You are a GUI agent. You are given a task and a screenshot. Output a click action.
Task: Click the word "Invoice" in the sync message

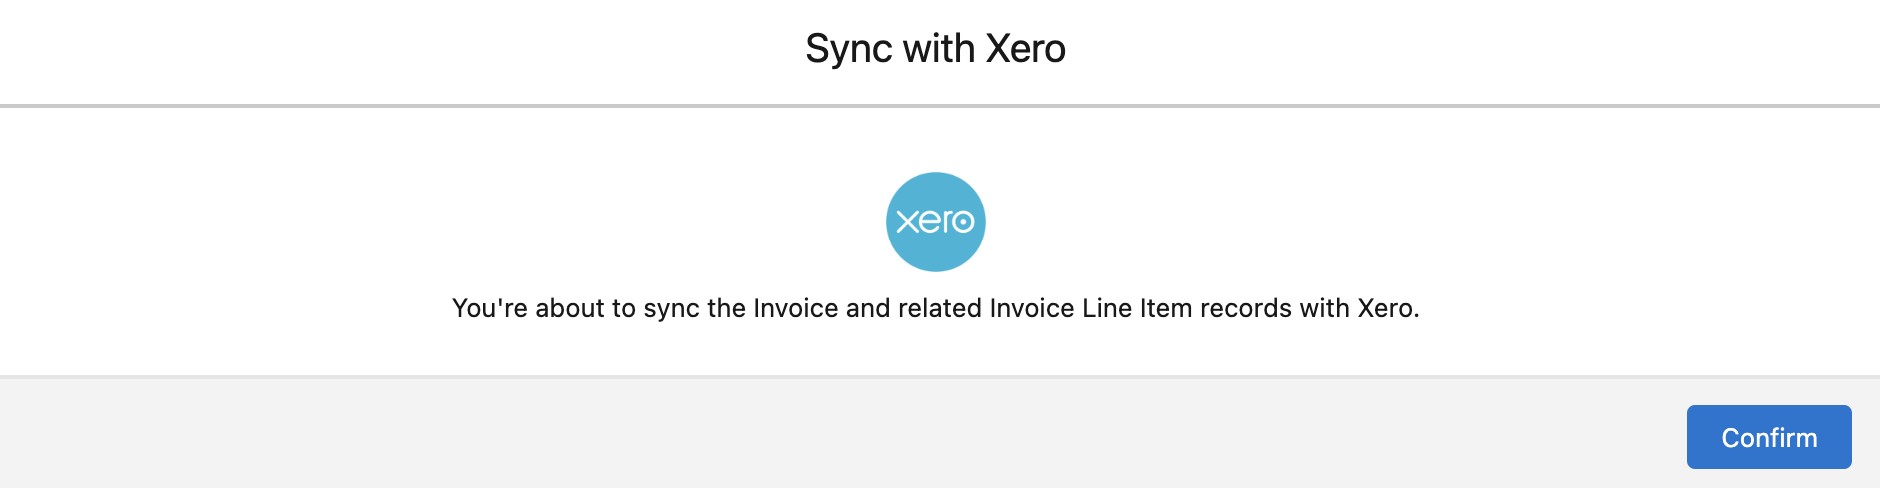point(795,308)
